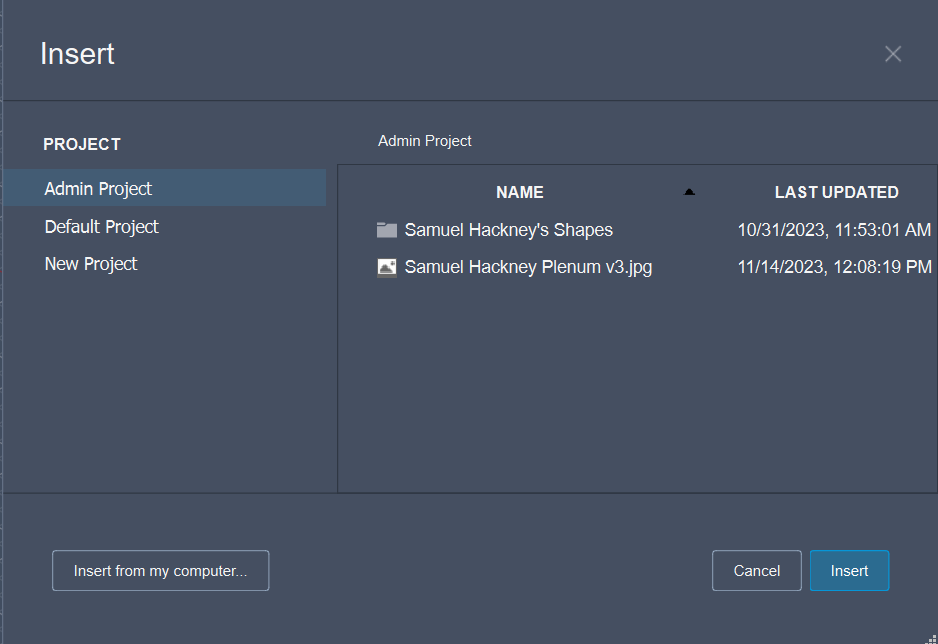Click the dialog resize grip corner
Image resolution: width=938 pixels, height=644 pixels.
click(x=931, y=639)
